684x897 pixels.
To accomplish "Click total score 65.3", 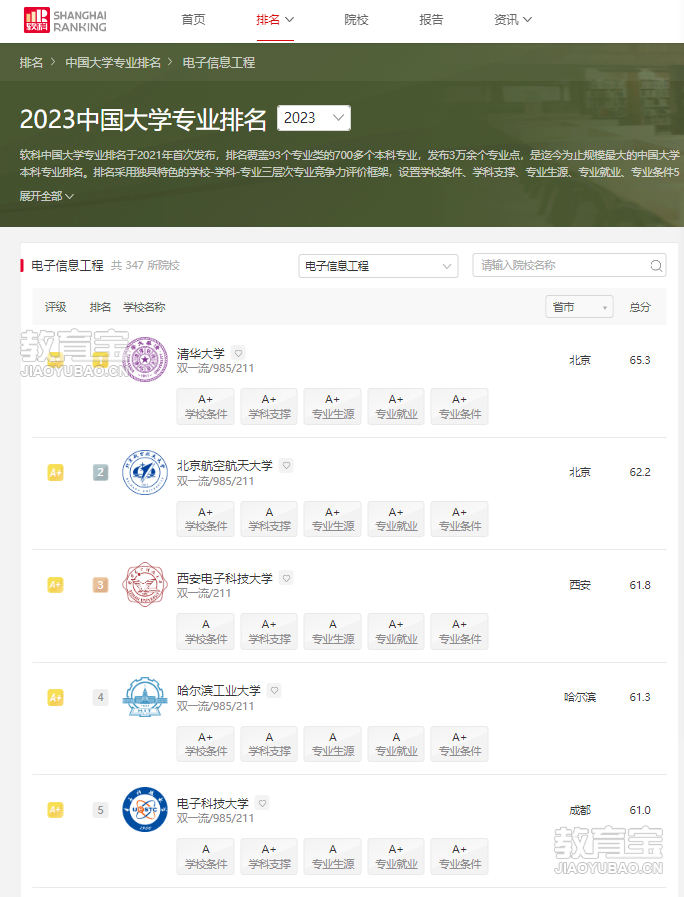I will (x=640, y=360).
